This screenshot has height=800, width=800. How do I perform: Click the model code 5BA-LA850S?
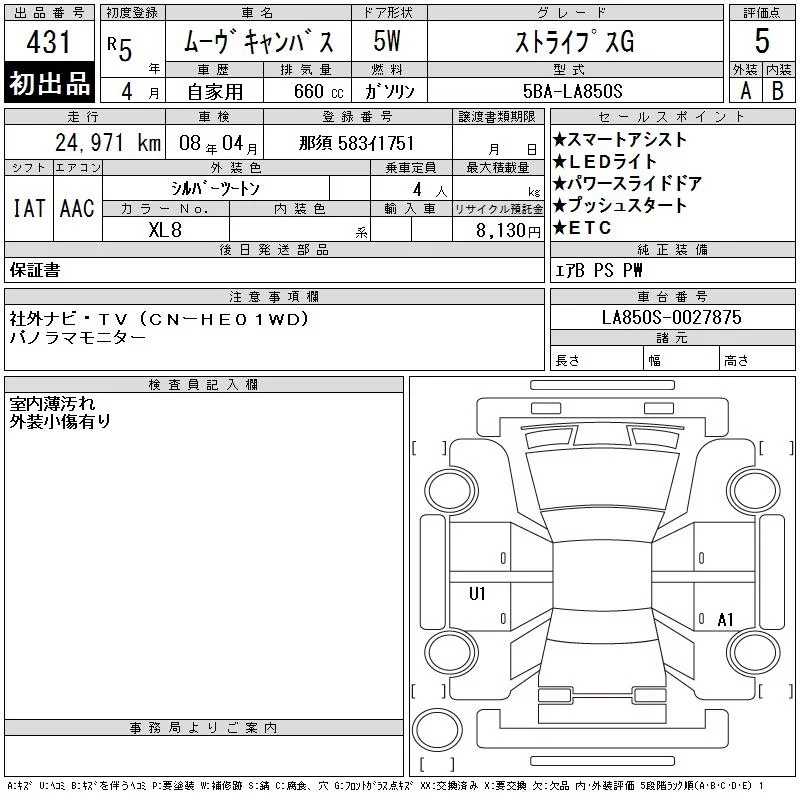coord(572,91)
